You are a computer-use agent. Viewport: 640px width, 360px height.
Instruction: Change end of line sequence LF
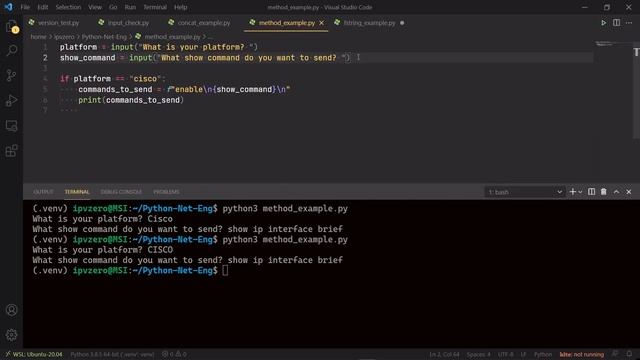pos(523,354)
